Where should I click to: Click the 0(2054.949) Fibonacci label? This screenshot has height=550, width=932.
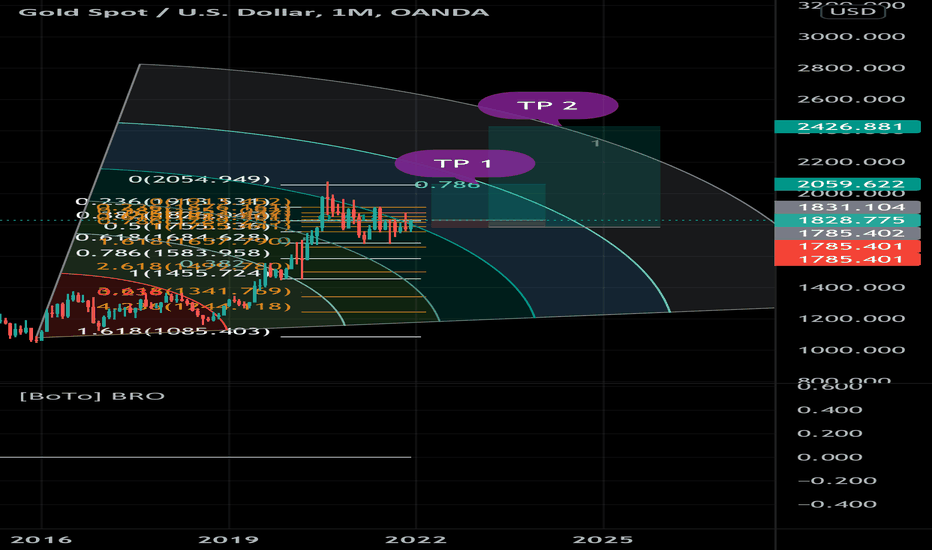200,180
